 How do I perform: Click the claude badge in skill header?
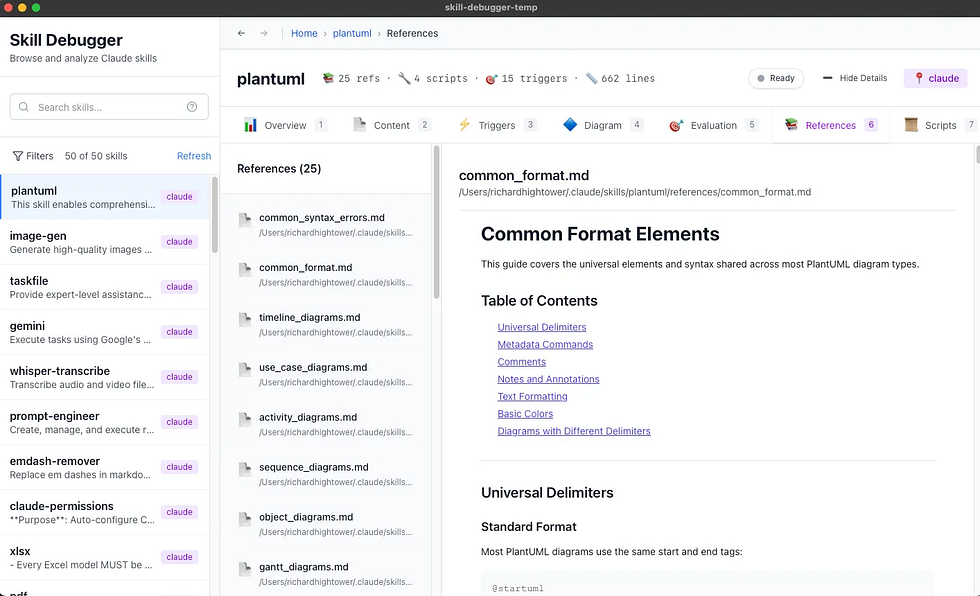(936, 78)
